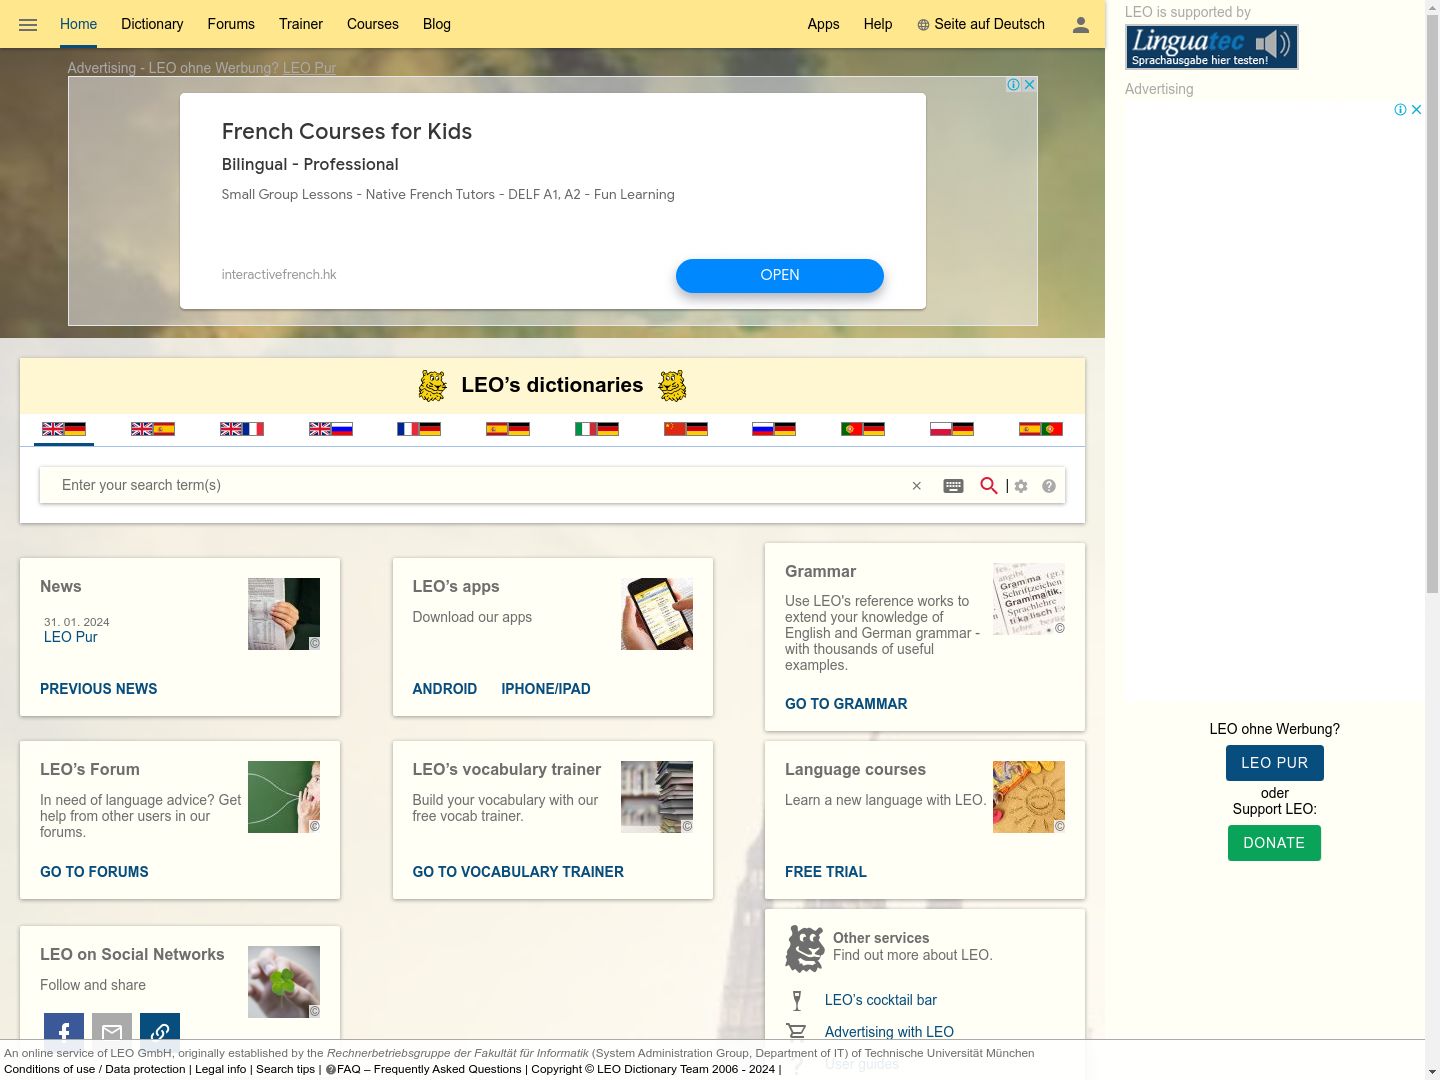
Task: Click the Grammar dictionary thumbnail
Action: tap(1029, 599)
